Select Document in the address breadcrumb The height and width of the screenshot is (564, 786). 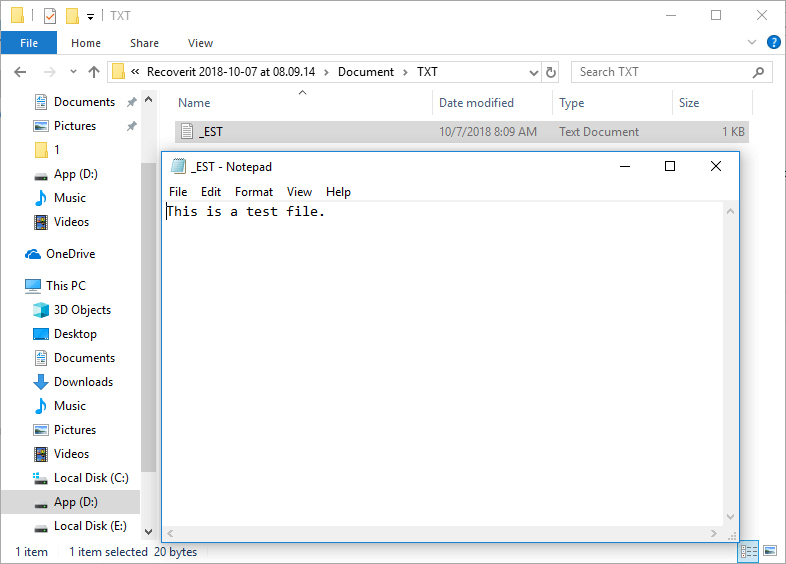click(x=366, y=72)
